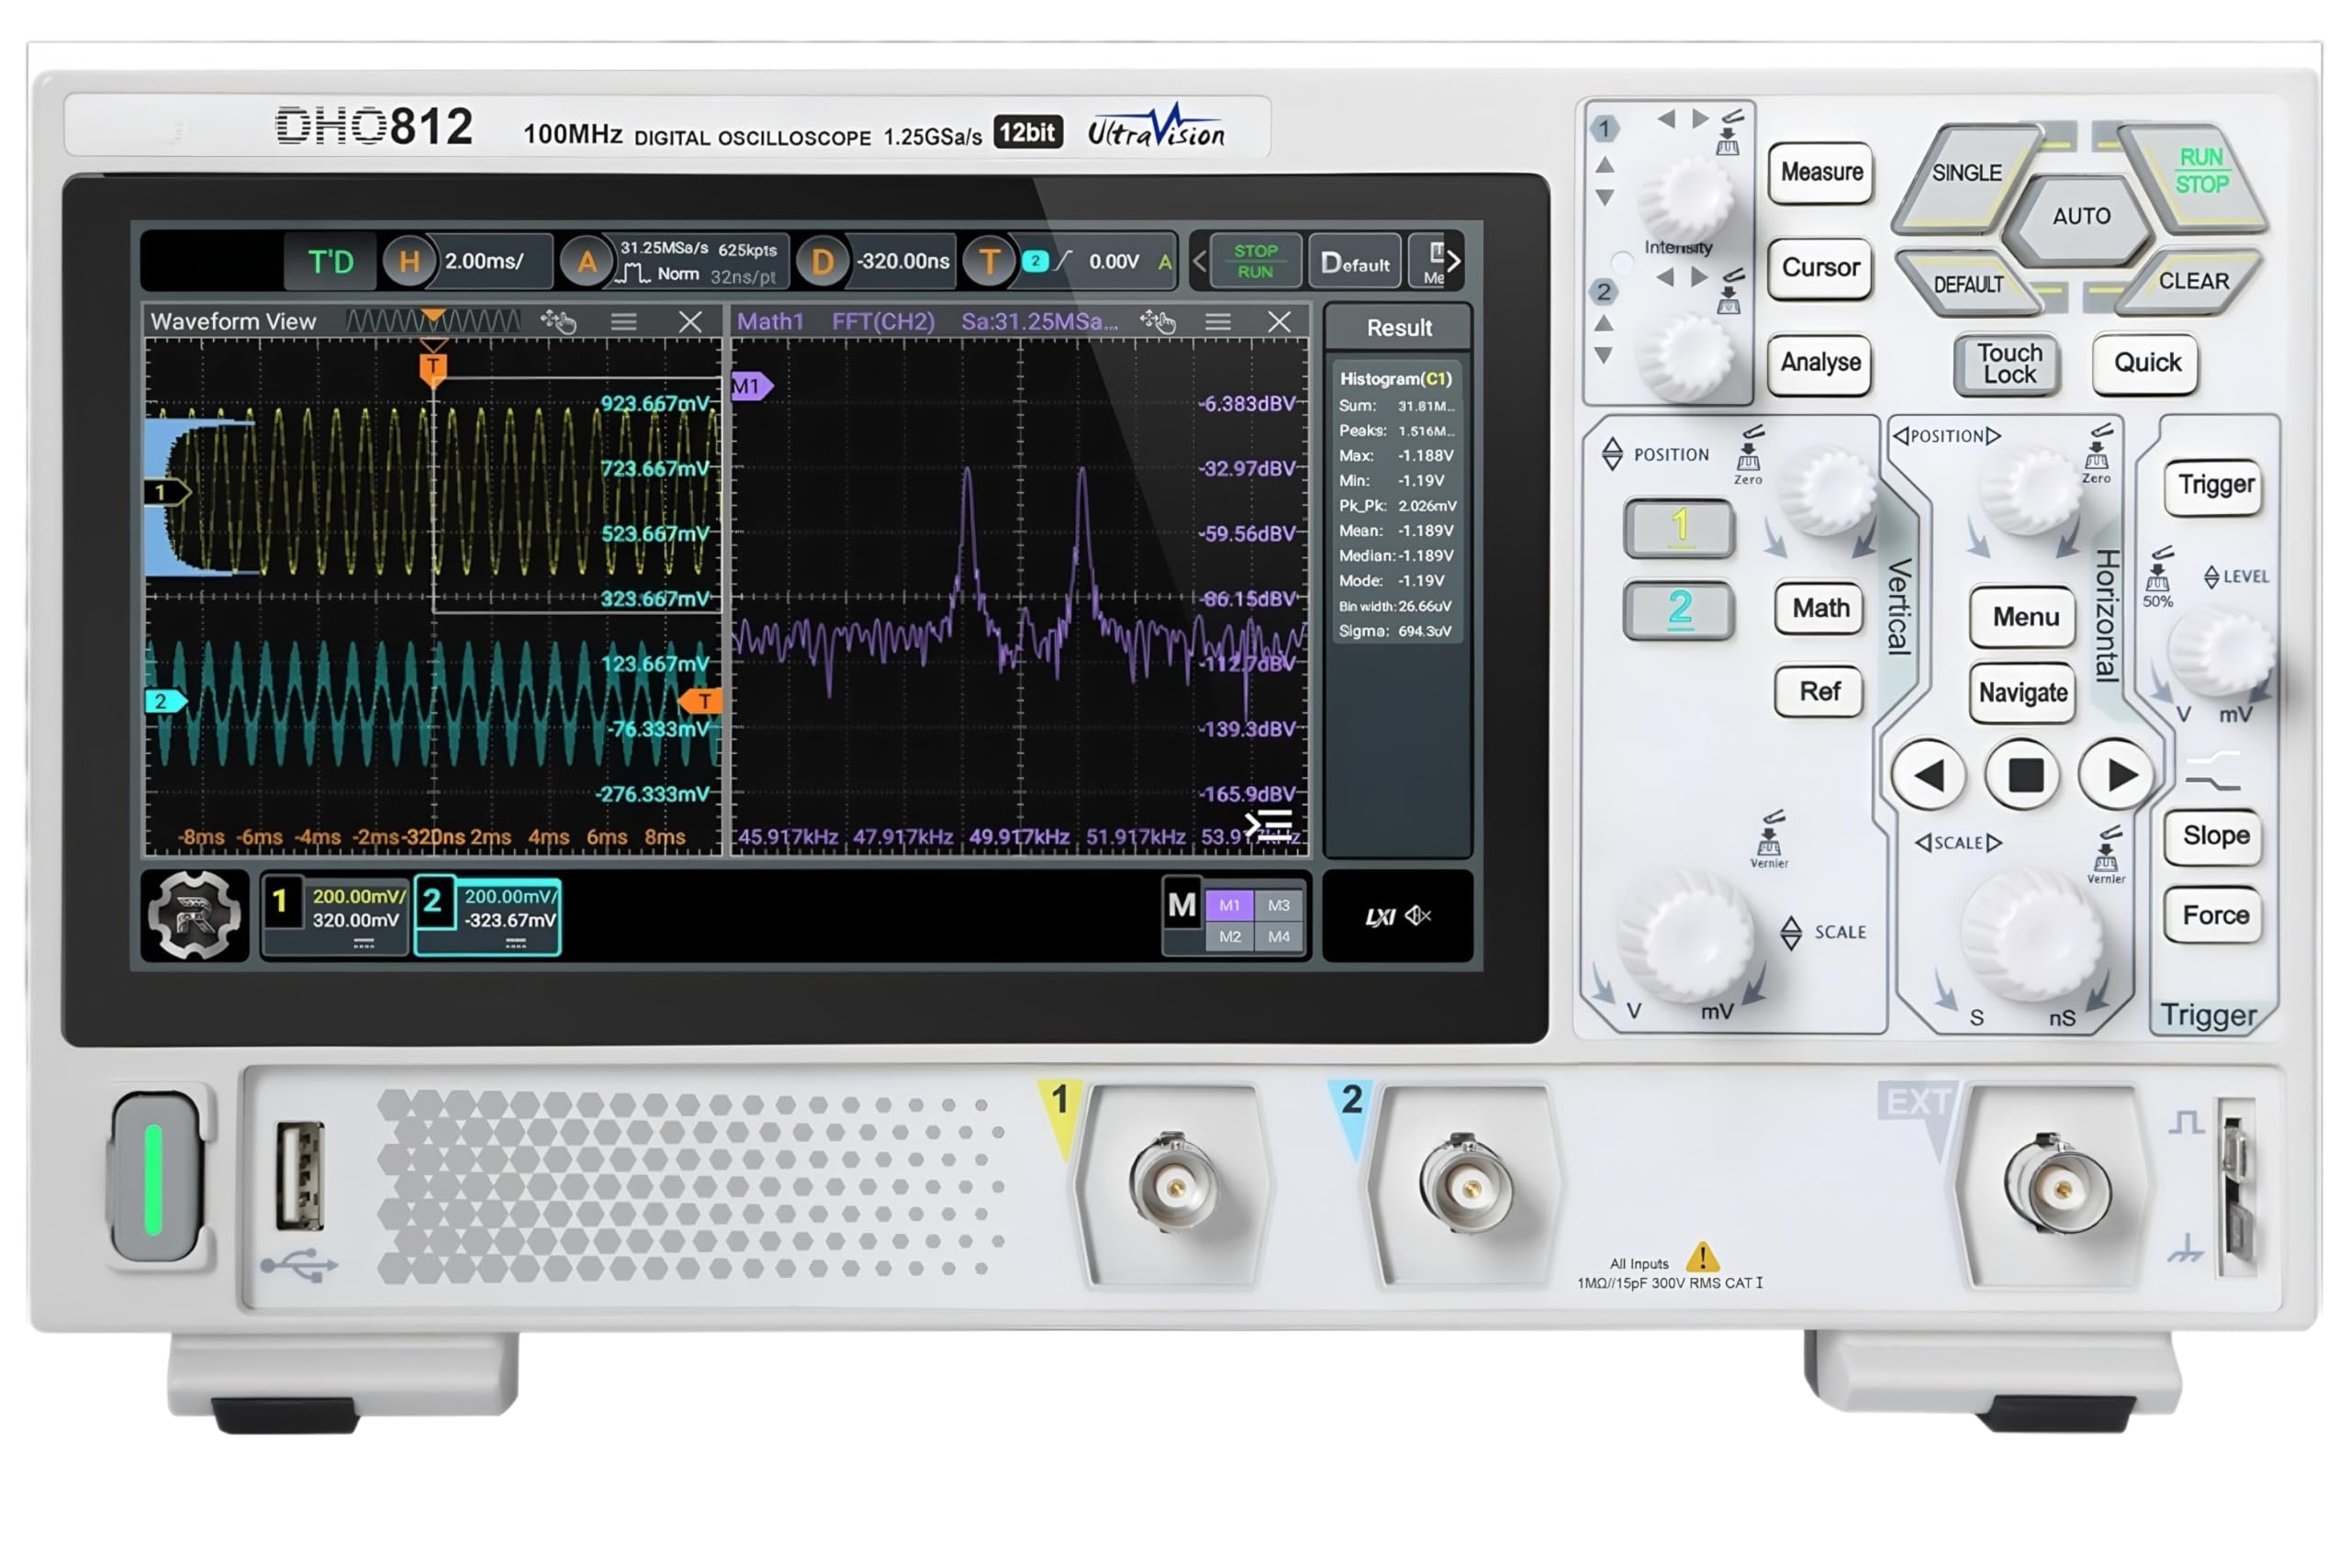
Task: Open the -320.00ns delay setting
Action: tap(902, 261)
